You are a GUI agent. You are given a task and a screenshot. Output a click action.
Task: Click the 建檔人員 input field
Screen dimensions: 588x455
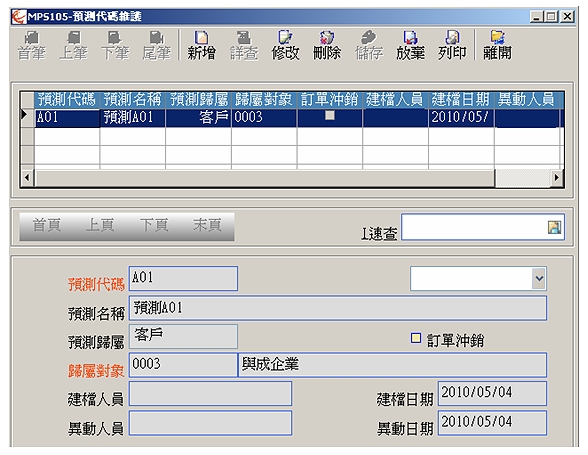pyautogui.click(x=210, y=393)
